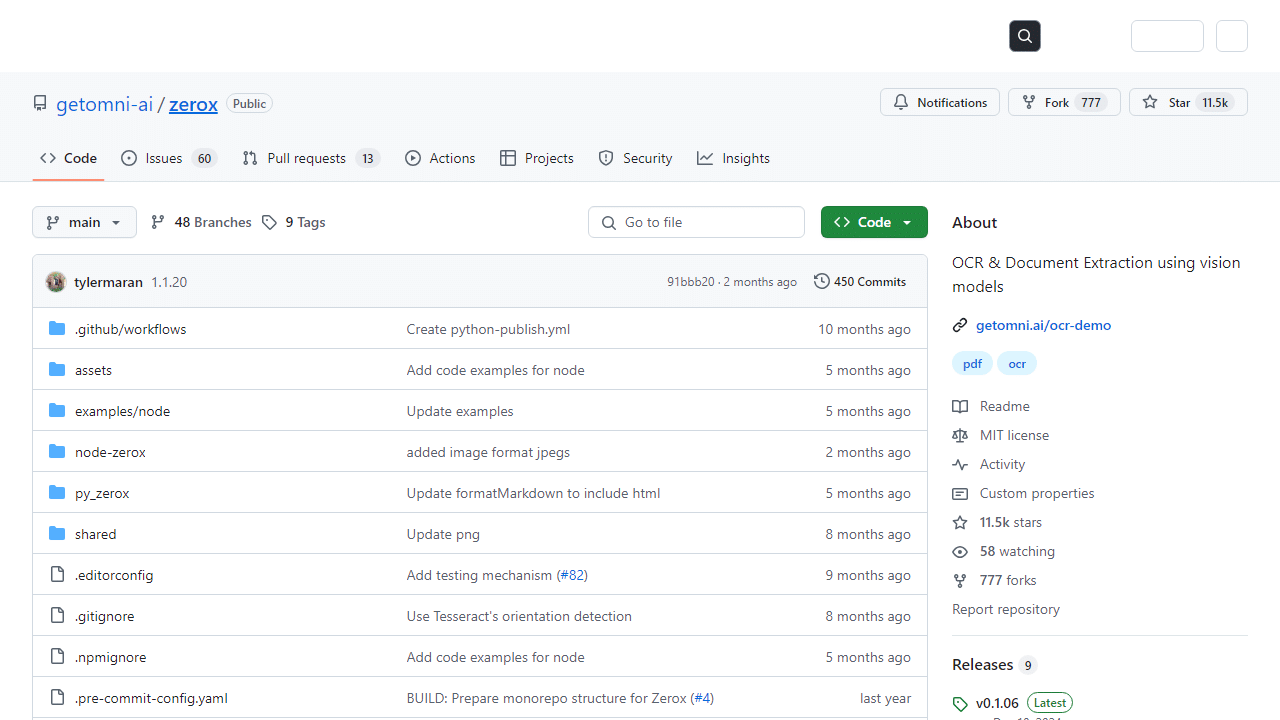Open the Insights tab
The height and width of the screenshot is (720, 1280).
[x=733, y=158]
